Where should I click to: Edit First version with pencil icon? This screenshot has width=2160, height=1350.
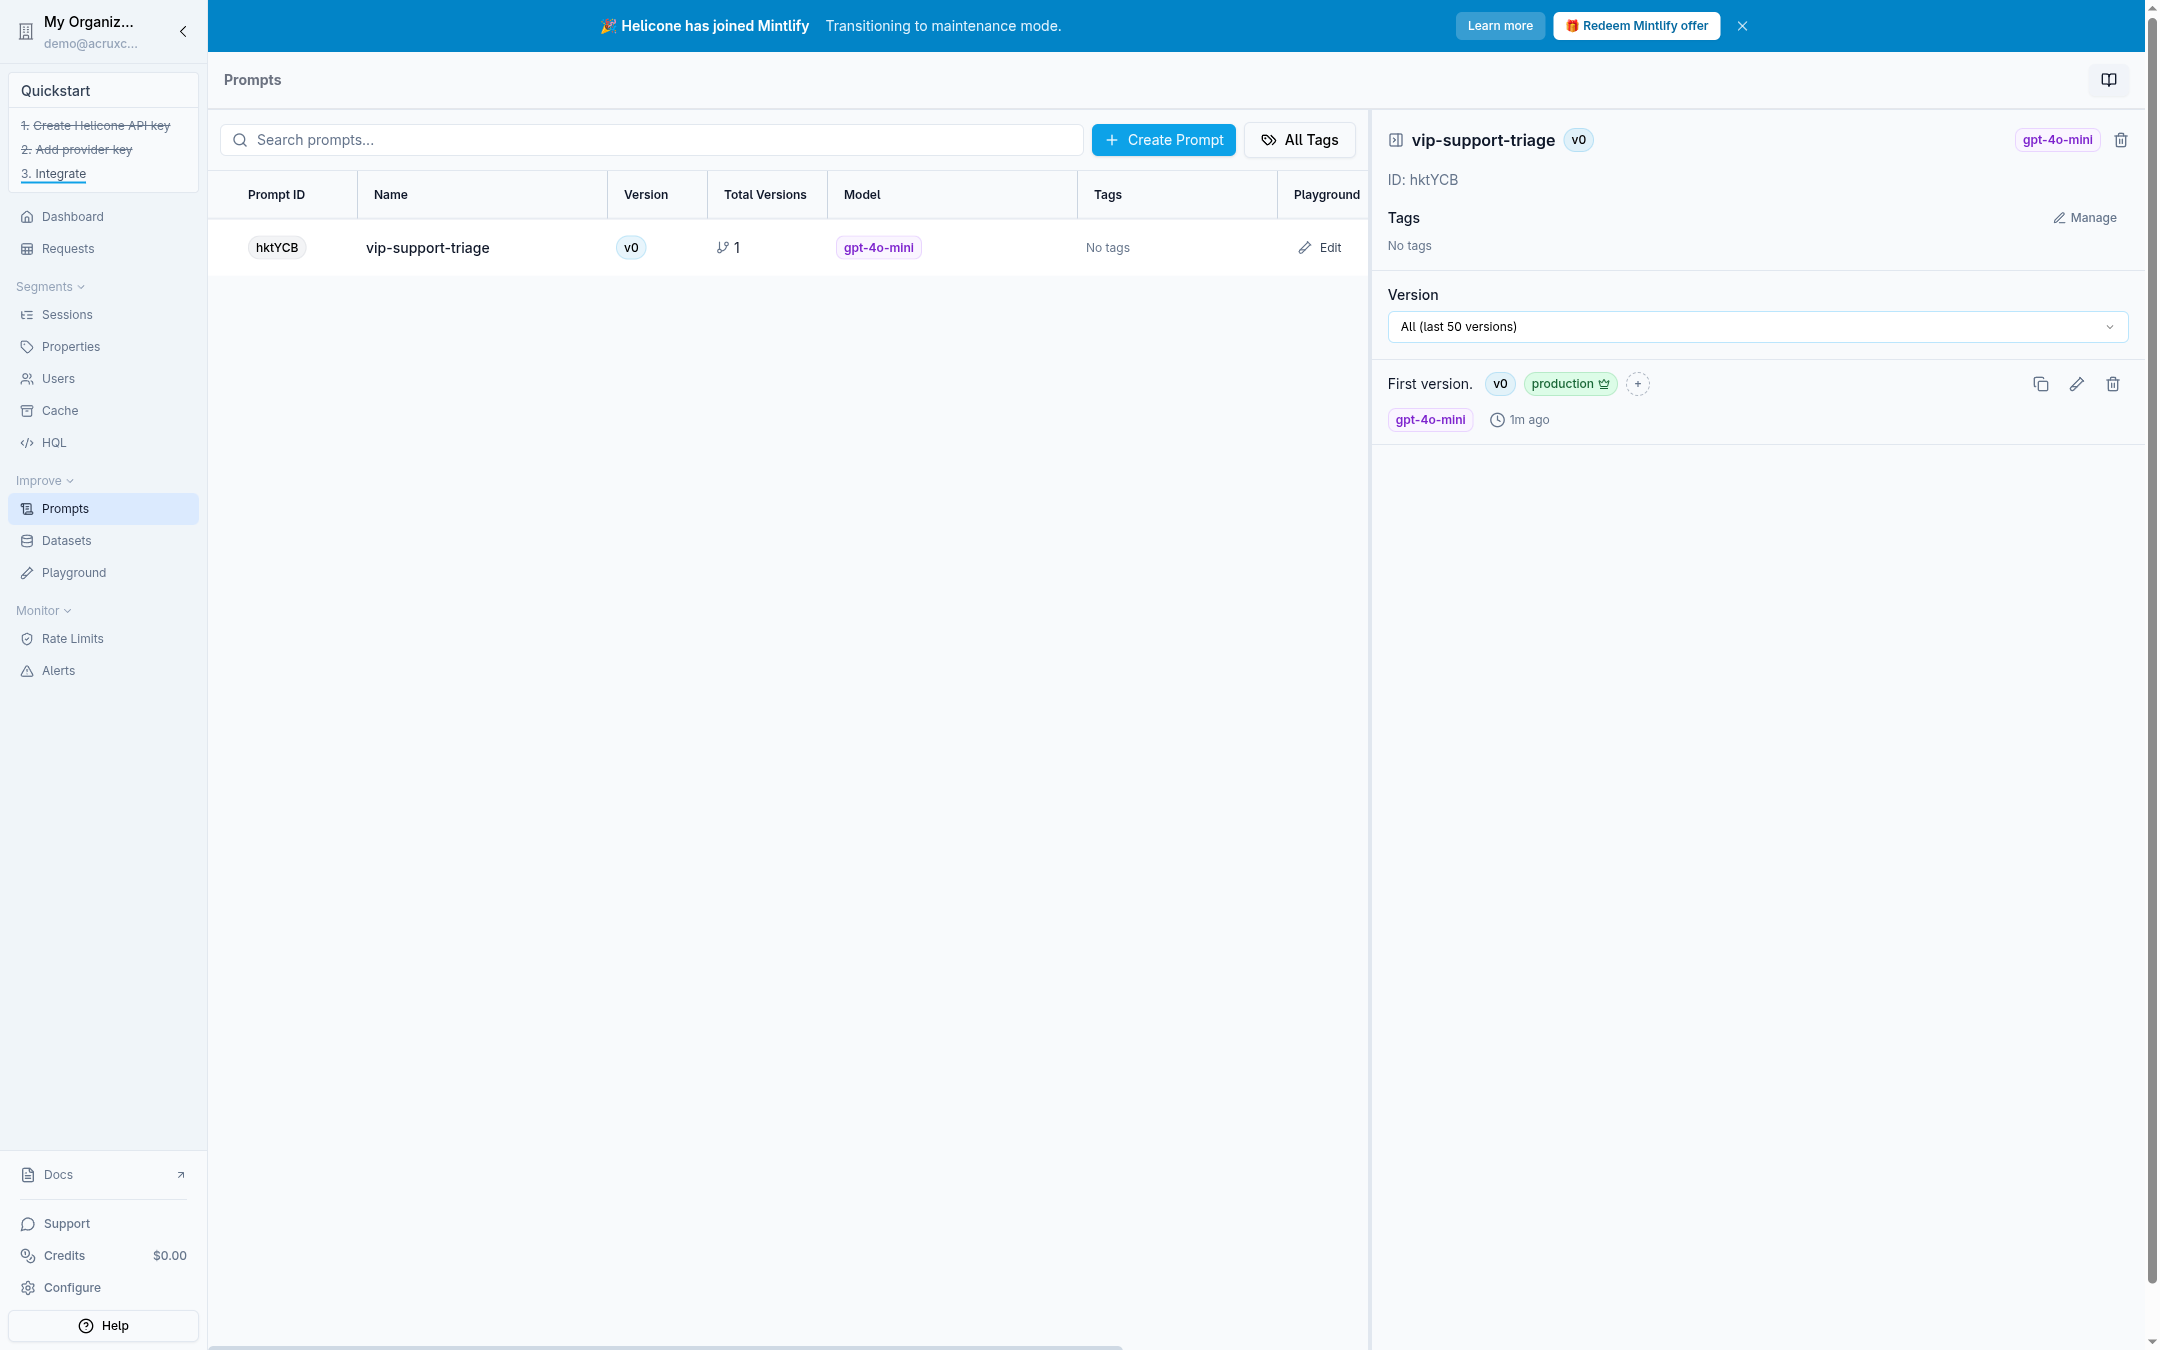click(x=2077, y=384)
